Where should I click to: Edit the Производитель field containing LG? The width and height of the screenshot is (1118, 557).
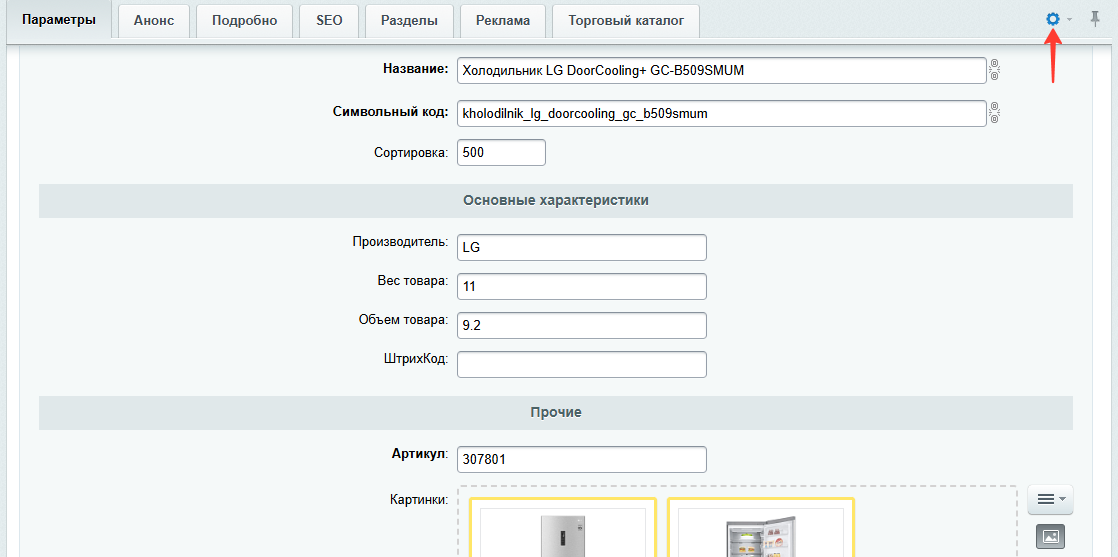point(582,247)
